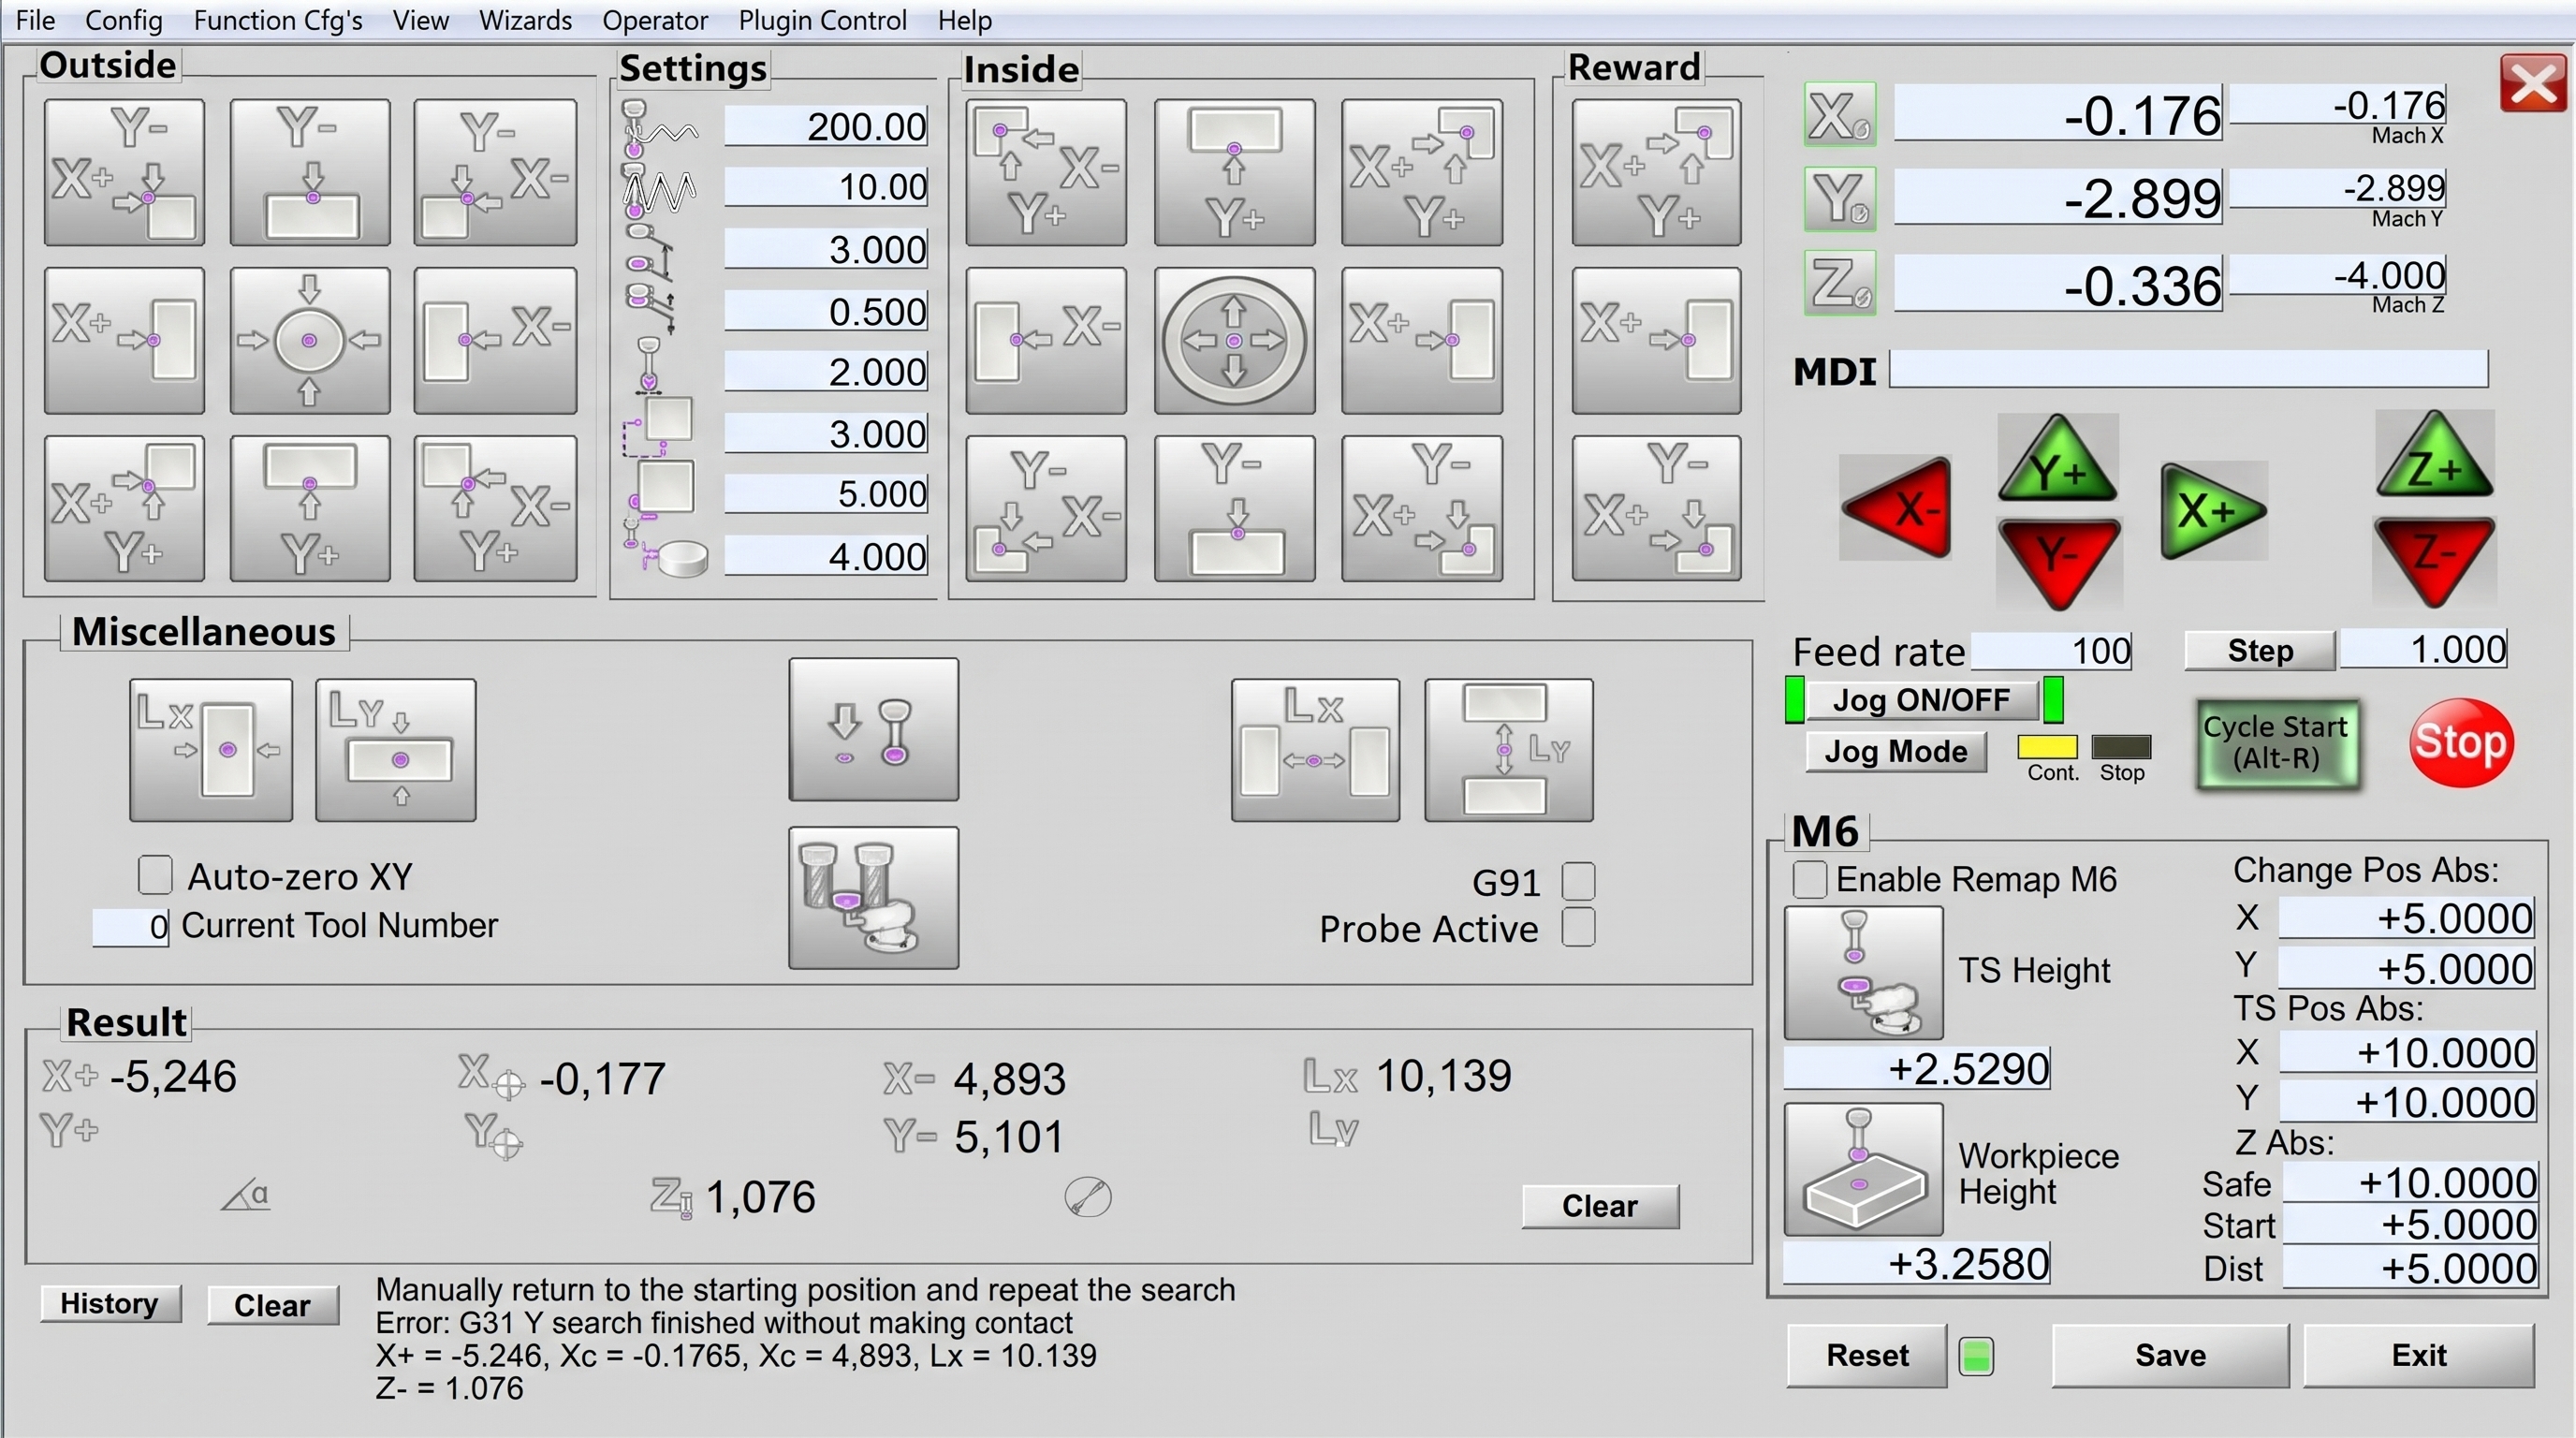
Task: Measure inside Ly pocket length
Action: tap(1508, 750)
